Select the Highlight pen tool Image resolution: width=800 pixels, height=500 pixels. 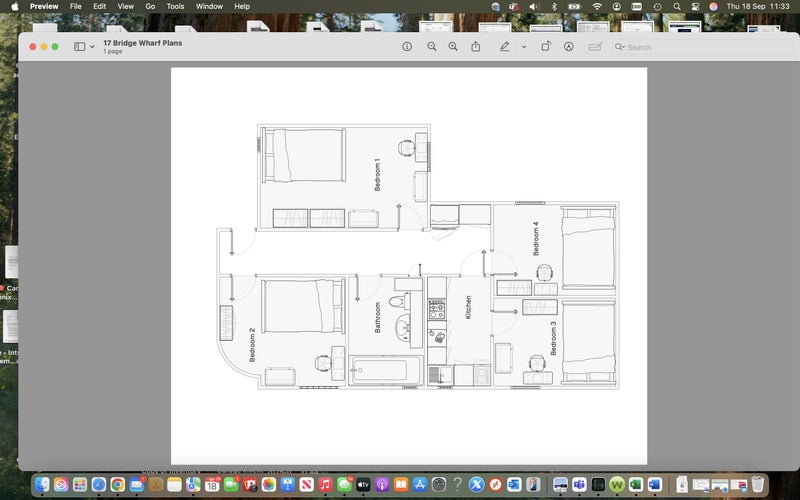[504, 47]
